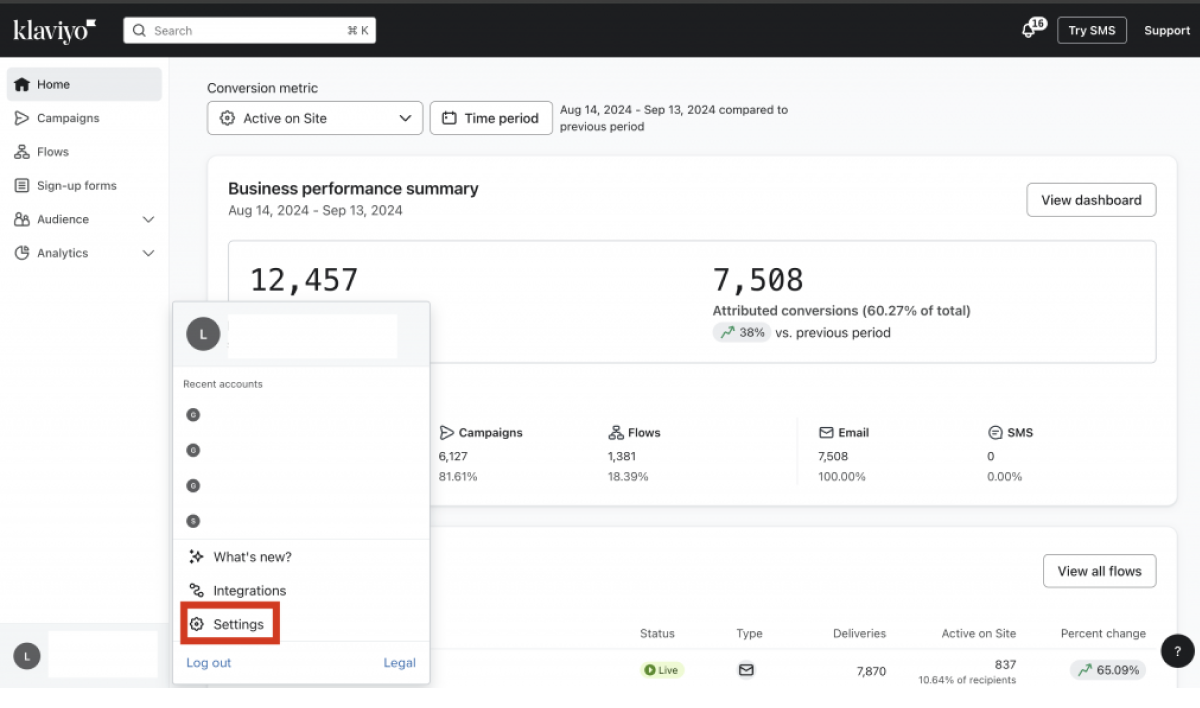Click the Live status badge
The image size is (1200, 708).
tap(662, 670)
